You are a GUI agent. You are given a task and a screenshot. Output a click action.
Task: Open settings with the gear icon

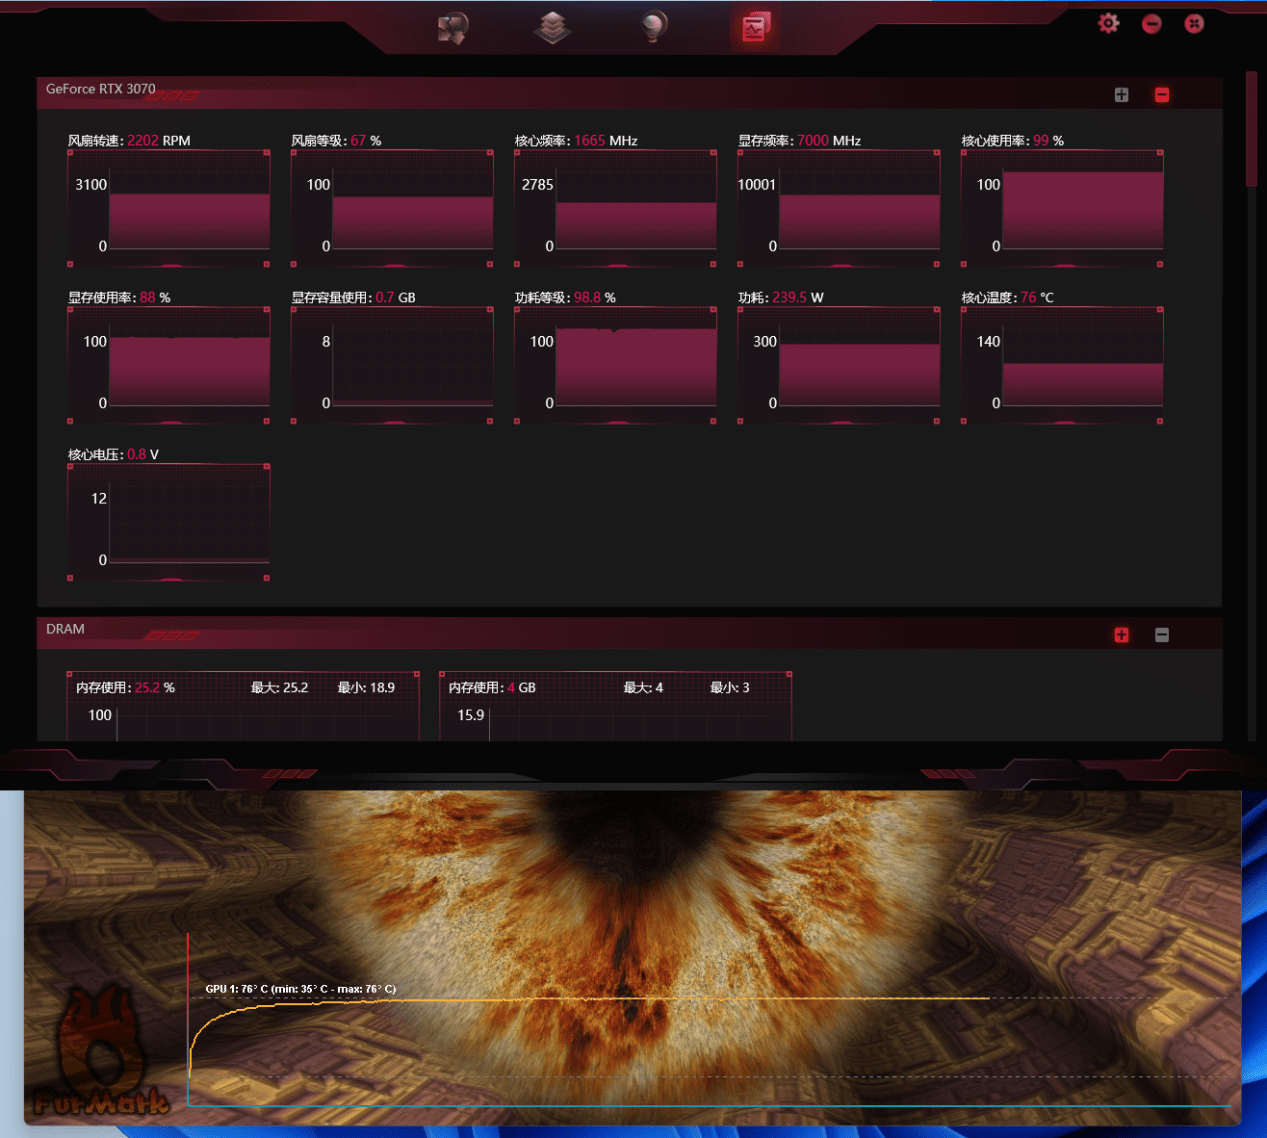click(1109, 23)
